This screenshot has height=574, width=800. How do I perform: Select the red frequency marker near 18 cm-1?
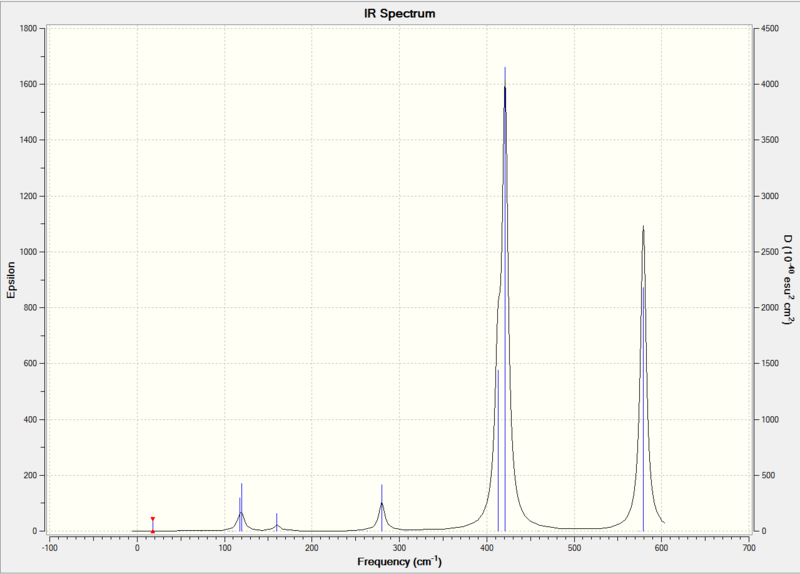pos(153,525)
